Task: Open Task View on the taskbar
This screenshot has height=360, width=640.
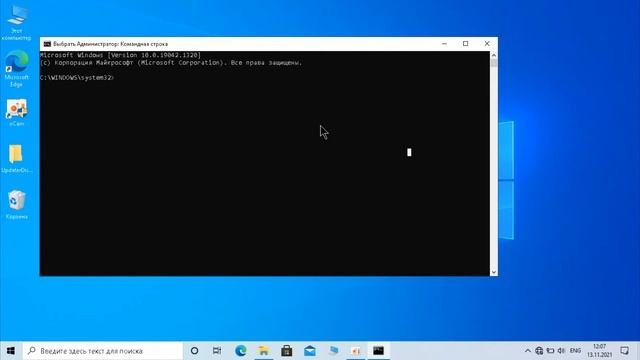Action: [x=217, y=351]
